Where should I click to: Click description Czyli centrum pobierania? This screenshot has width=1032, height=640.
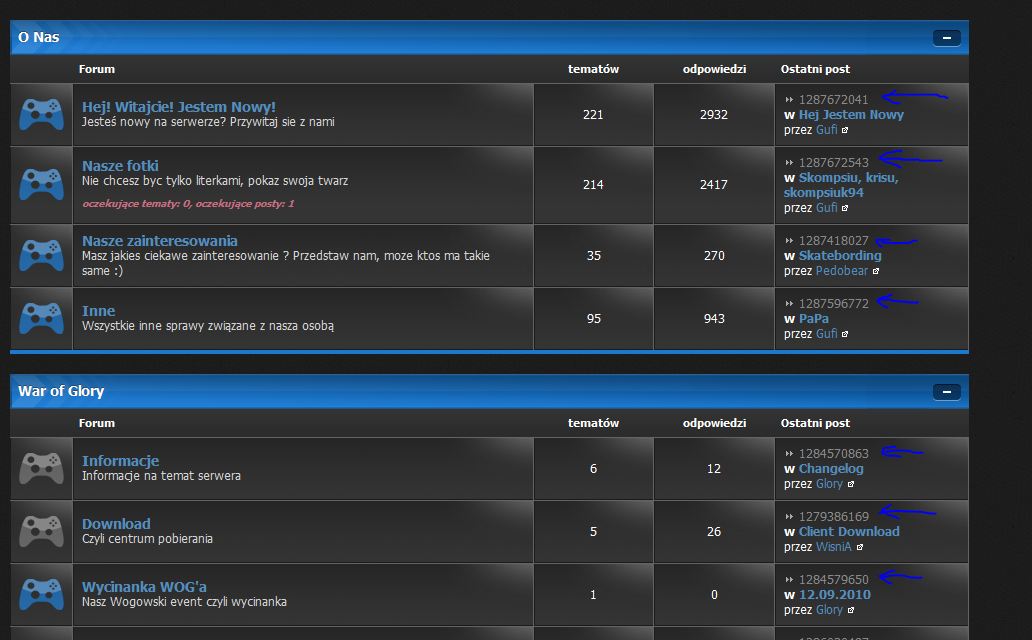point(147,539)
